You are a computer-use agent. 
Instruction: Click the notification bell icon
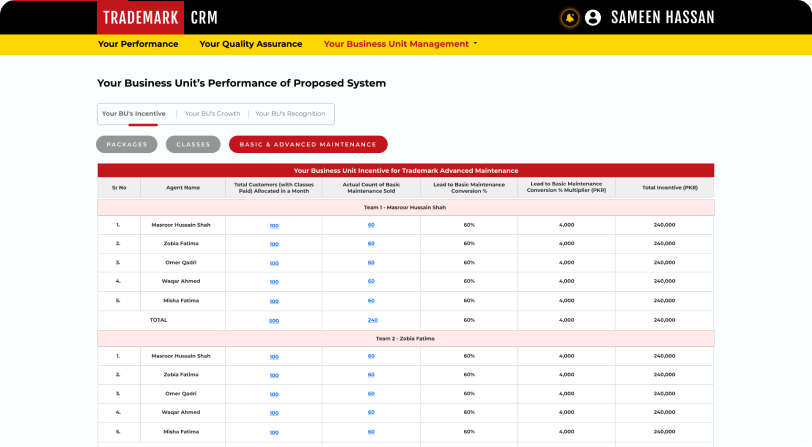tap(570, 17)
